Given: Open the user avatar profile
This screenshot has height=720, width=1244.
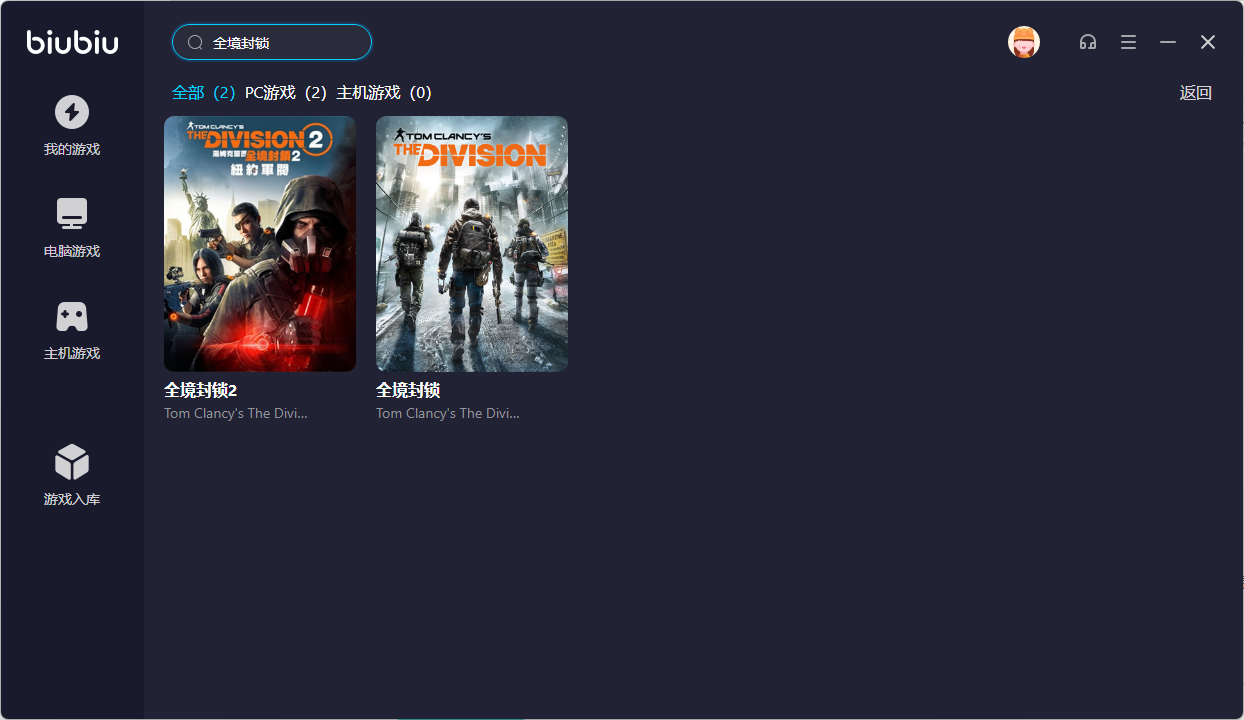Looking at the screenshot, I should tap(1023, 42).
